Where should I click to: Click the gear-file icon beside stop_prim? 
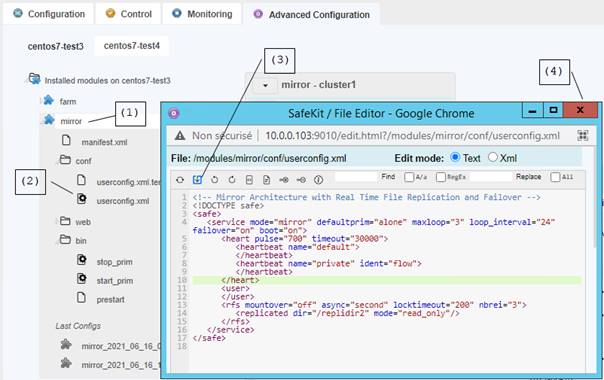(x=81, y=259)
